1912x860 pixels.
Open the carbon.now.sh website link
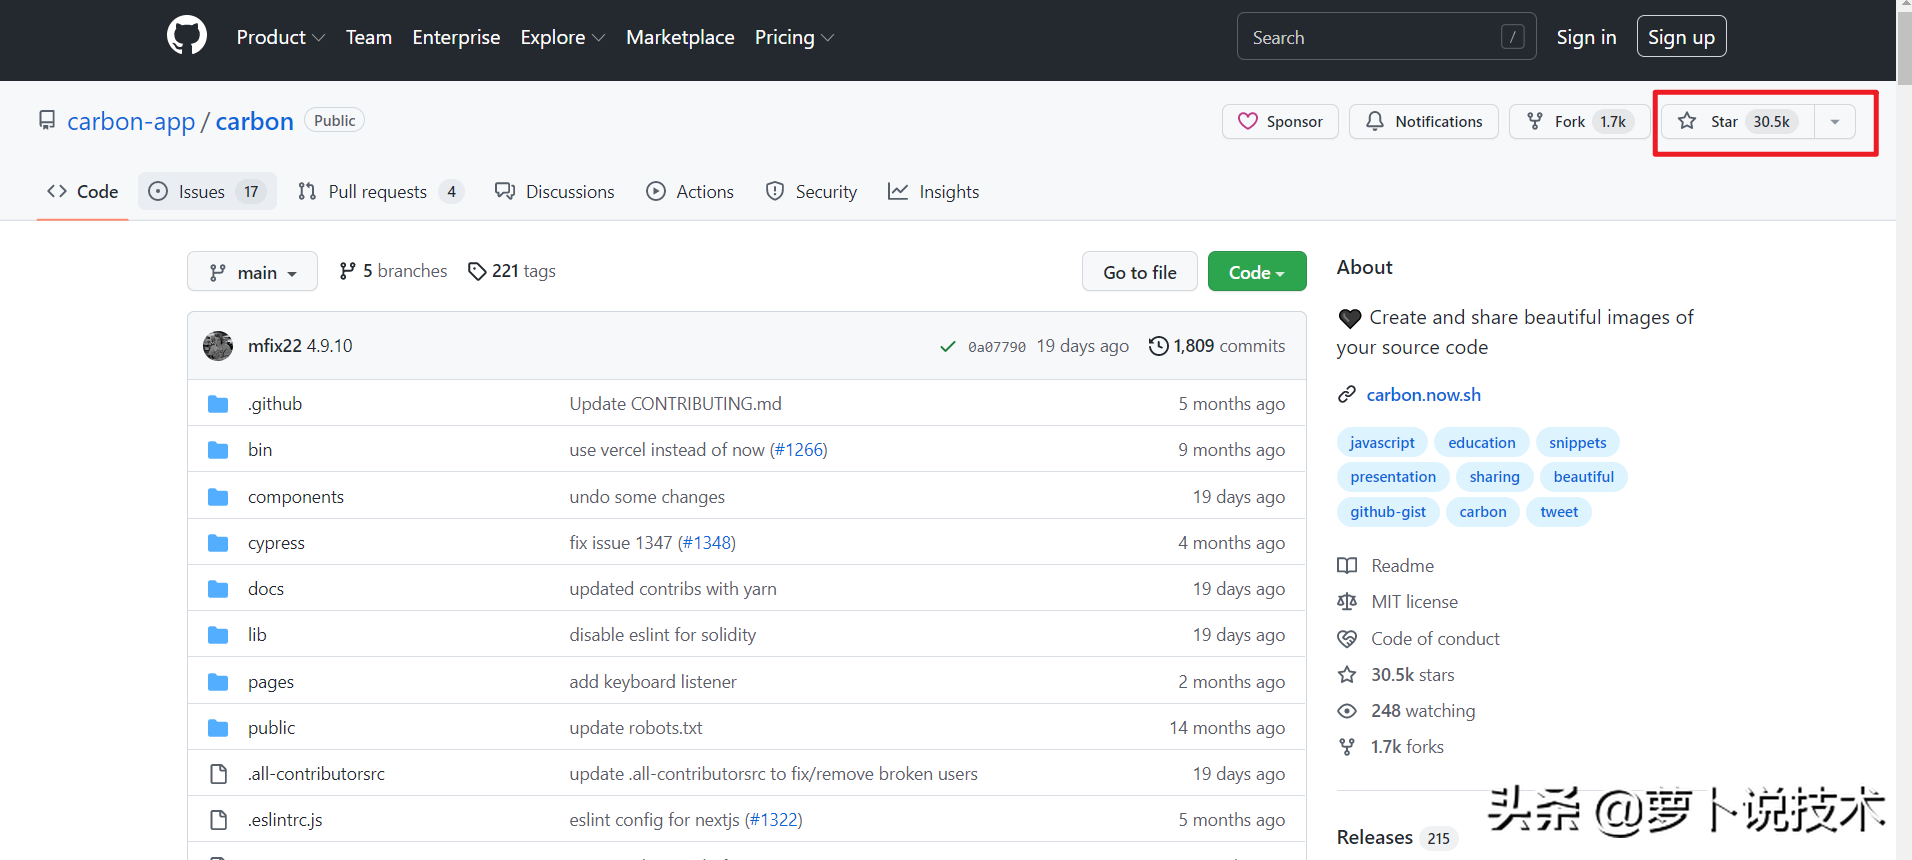pos(1424,395)
